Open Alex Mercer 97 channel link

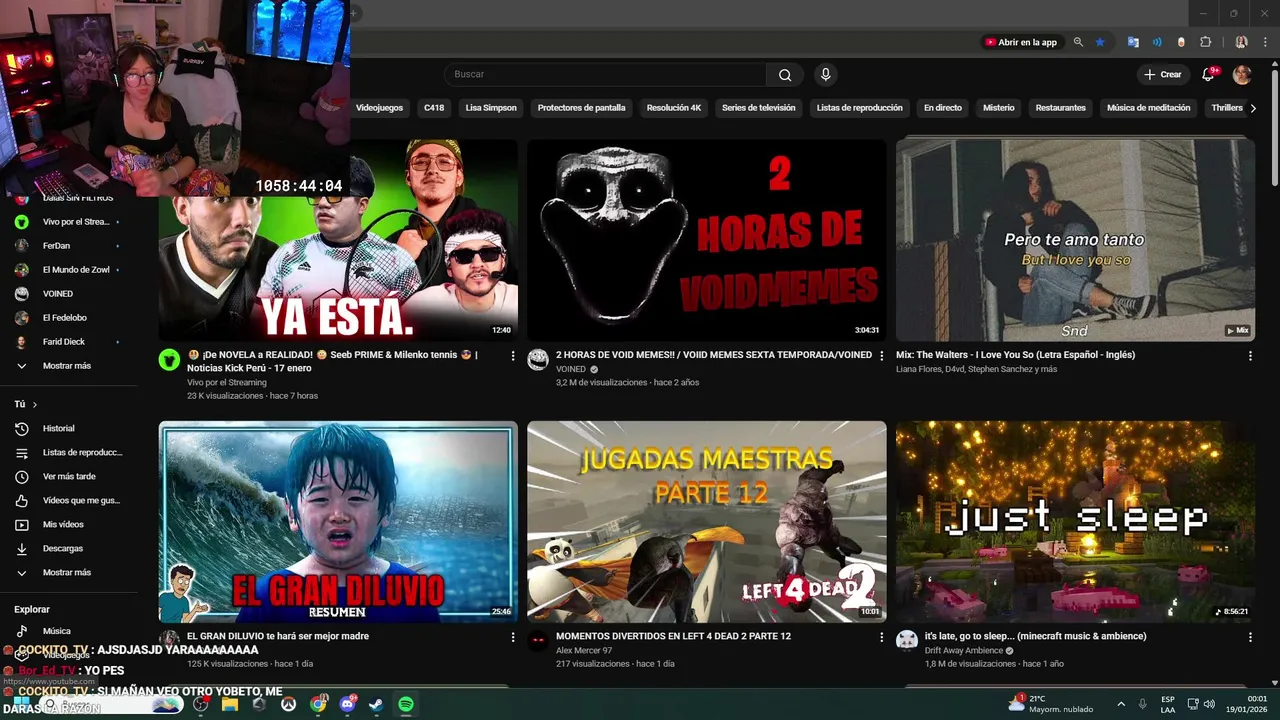click(584, 650)
